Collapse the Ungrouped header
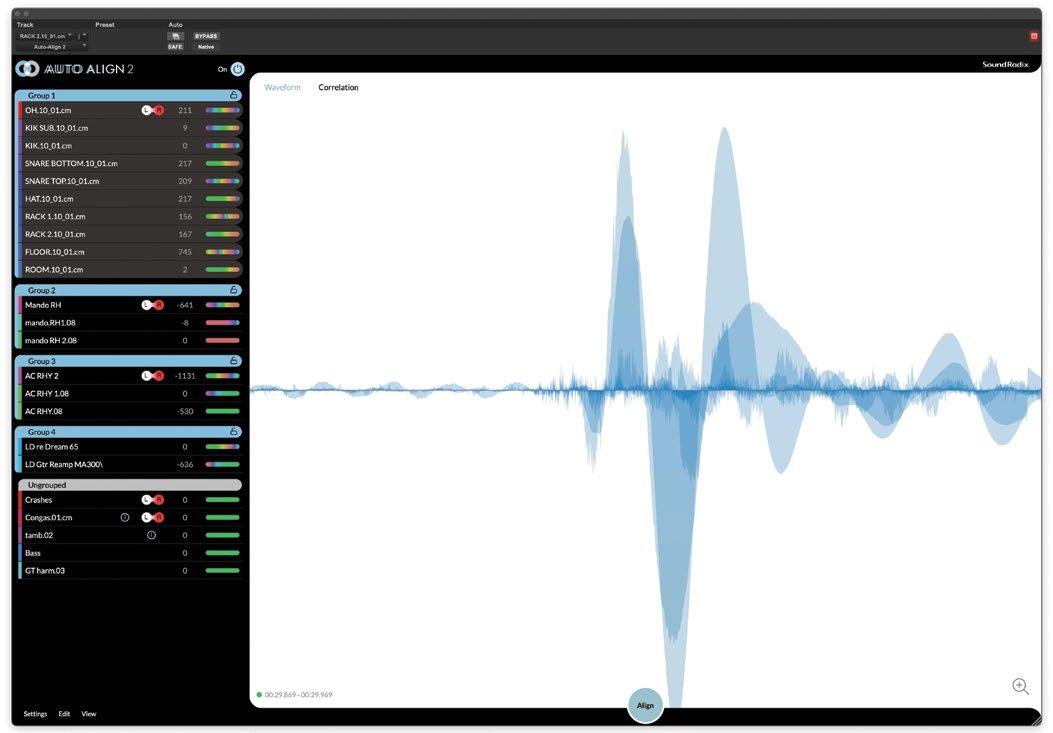This screenshot has width=1053, height=733. [130, 484]
